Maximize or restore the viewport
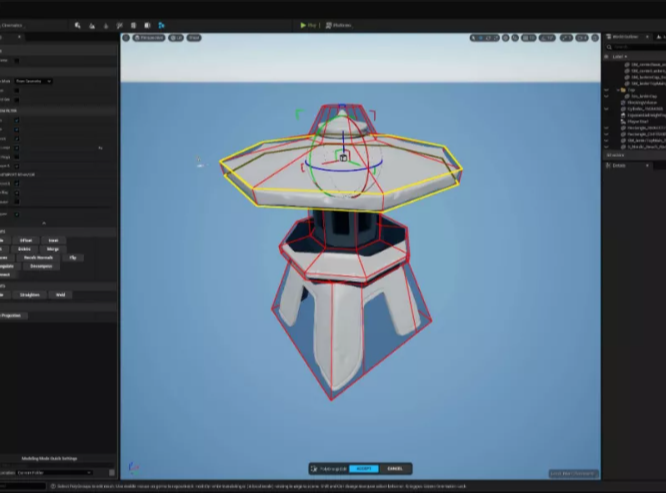666x493 pixels. pyautogui.click(x=595, y=38)
